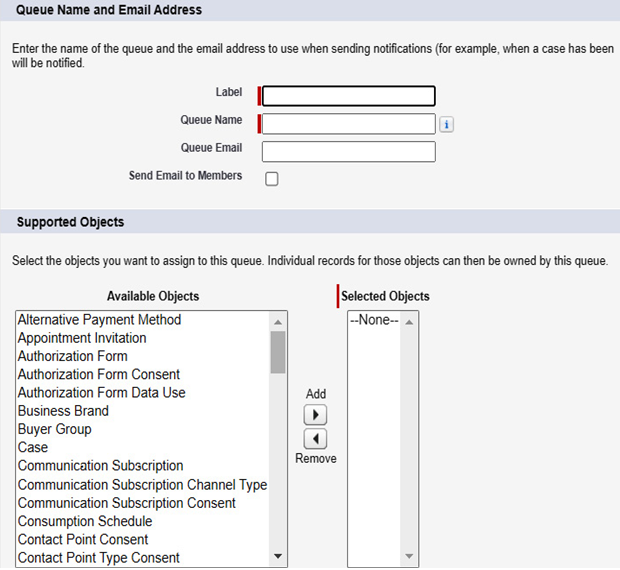This screenshot has width=620, height=570.
Task: Focus the Label input field
Action: [349, 96]
